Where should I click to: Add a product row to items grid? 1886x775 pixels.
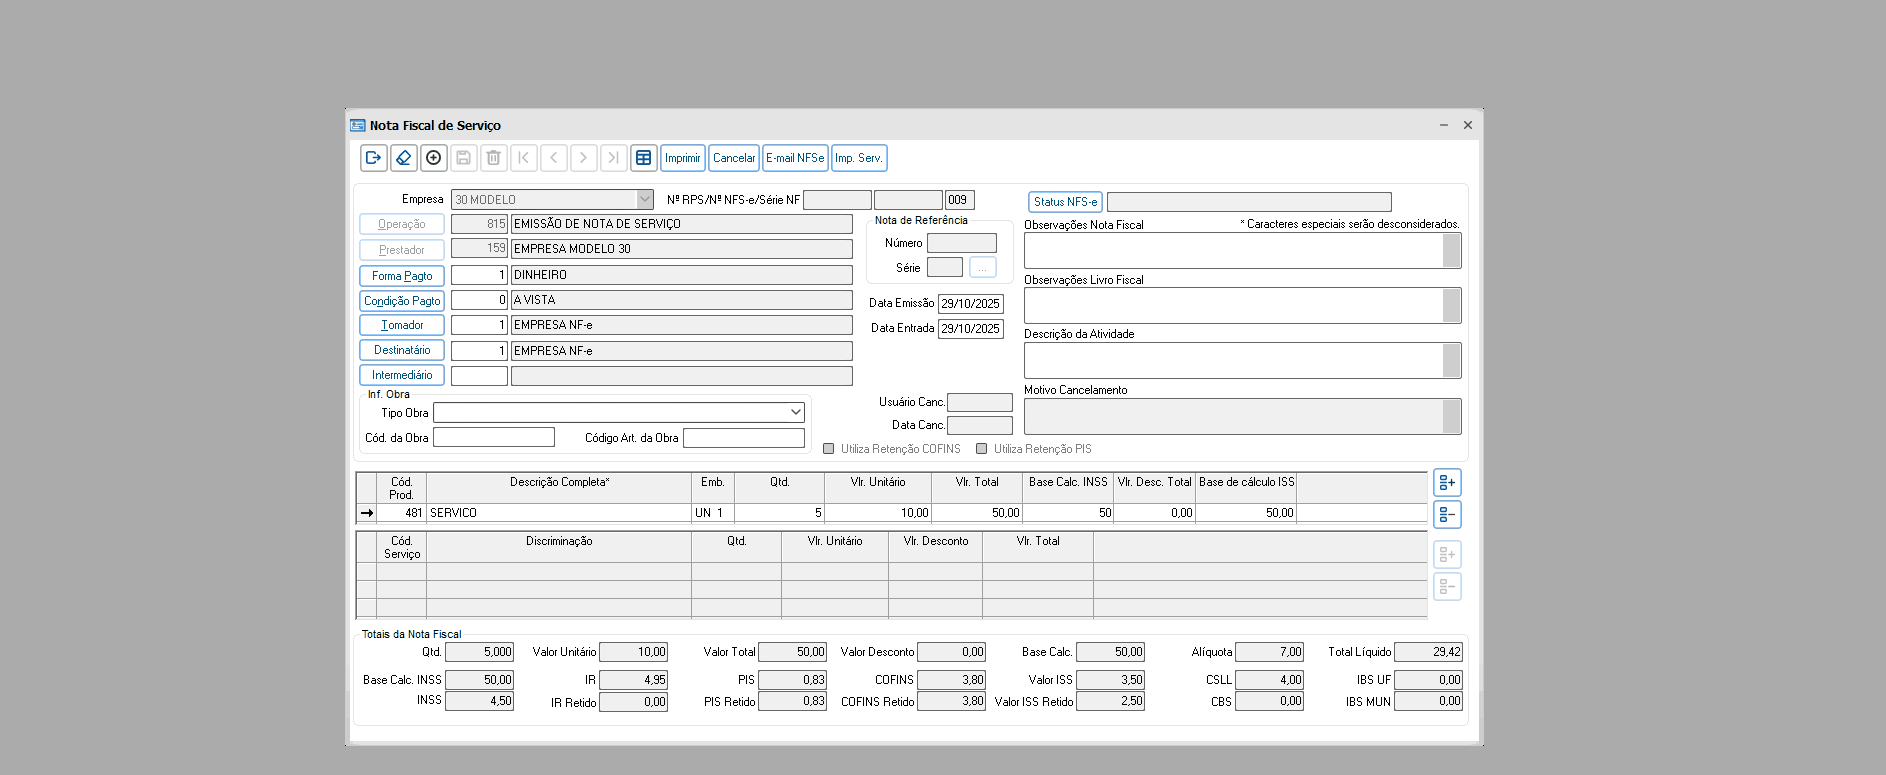(x=1446, y=483)
